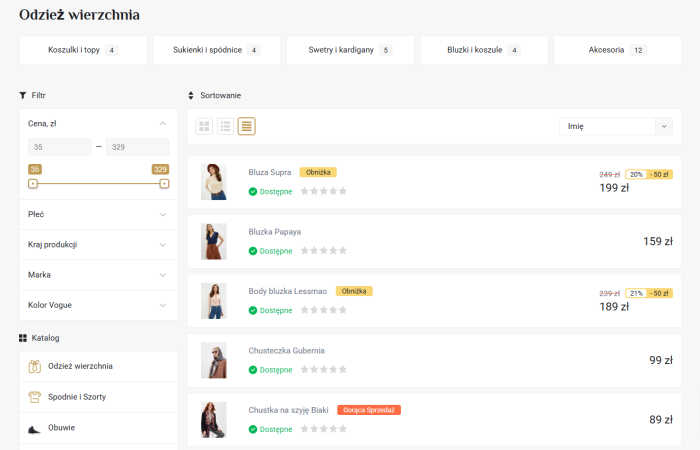700x450 pixels.
Task: Switch to grid view layout
Action: pos(204,126)
